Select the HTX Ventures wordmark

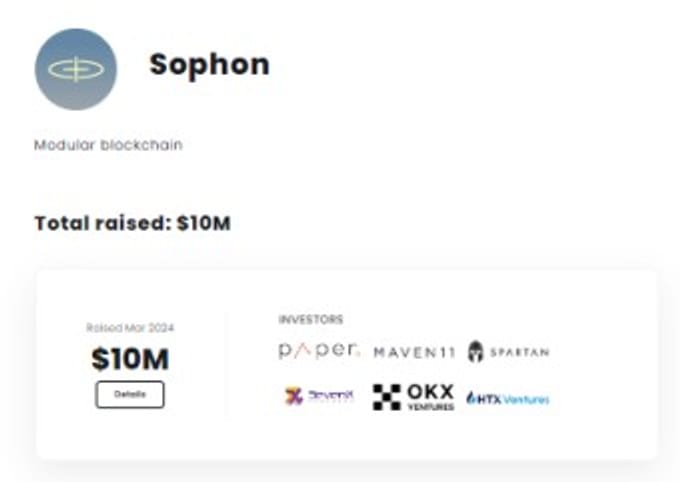pos(513,398)
